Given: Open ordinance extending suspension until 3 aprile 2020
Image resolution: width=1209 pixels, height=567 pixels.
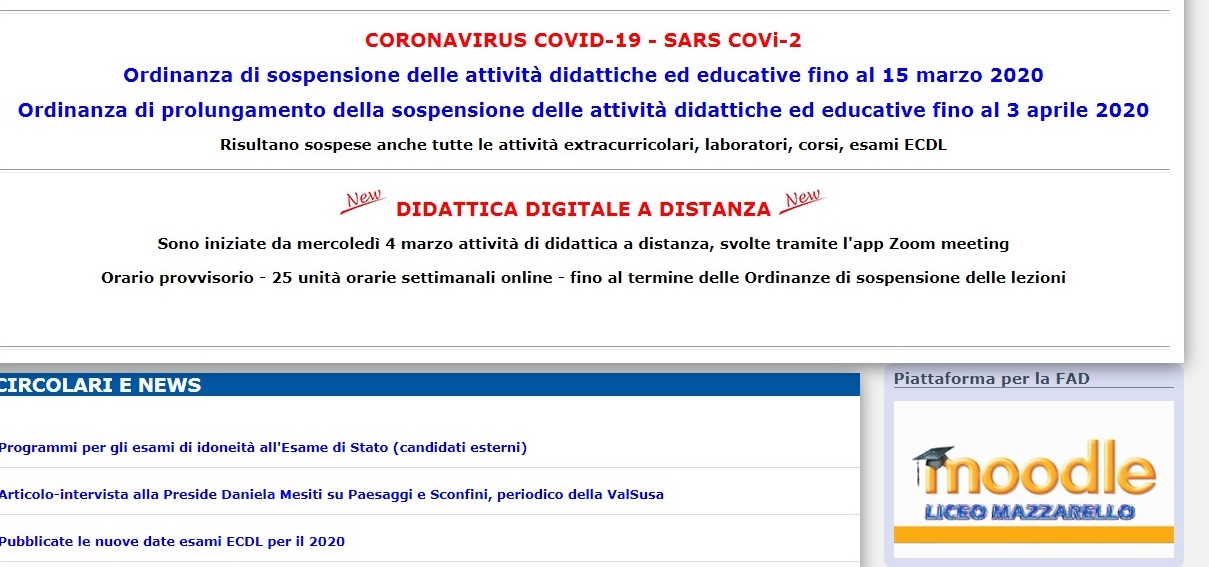Looking at the screenshot, I should pyautogui.click(x=583, y=111).
